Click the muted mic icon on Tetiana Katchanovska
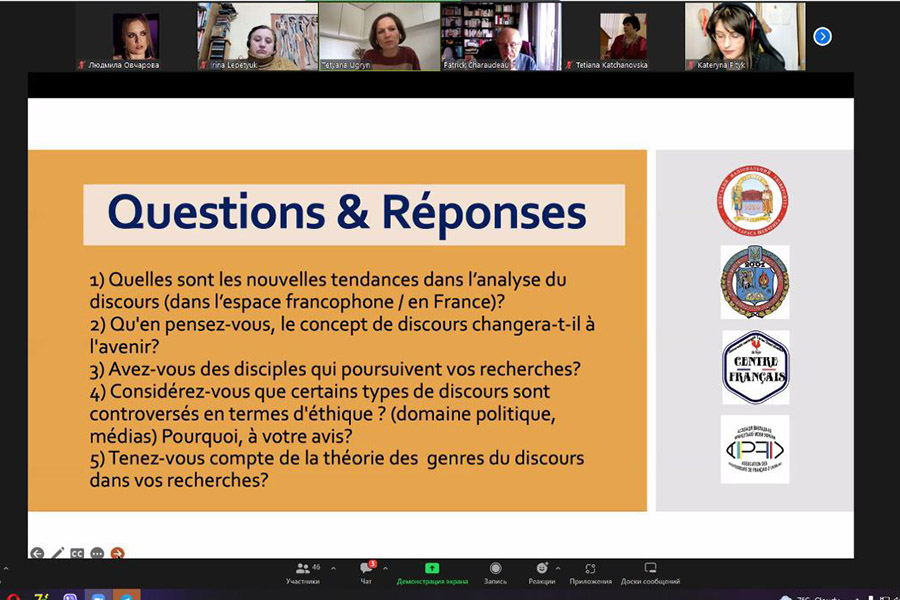 point(569,65)
